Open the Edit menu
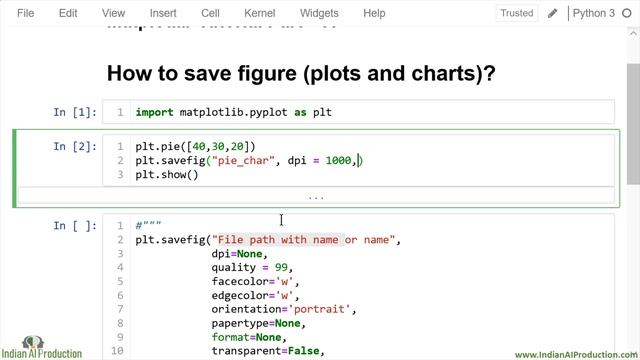The height and width of the screenshot is (360, 640). click(x=68, y=13)
